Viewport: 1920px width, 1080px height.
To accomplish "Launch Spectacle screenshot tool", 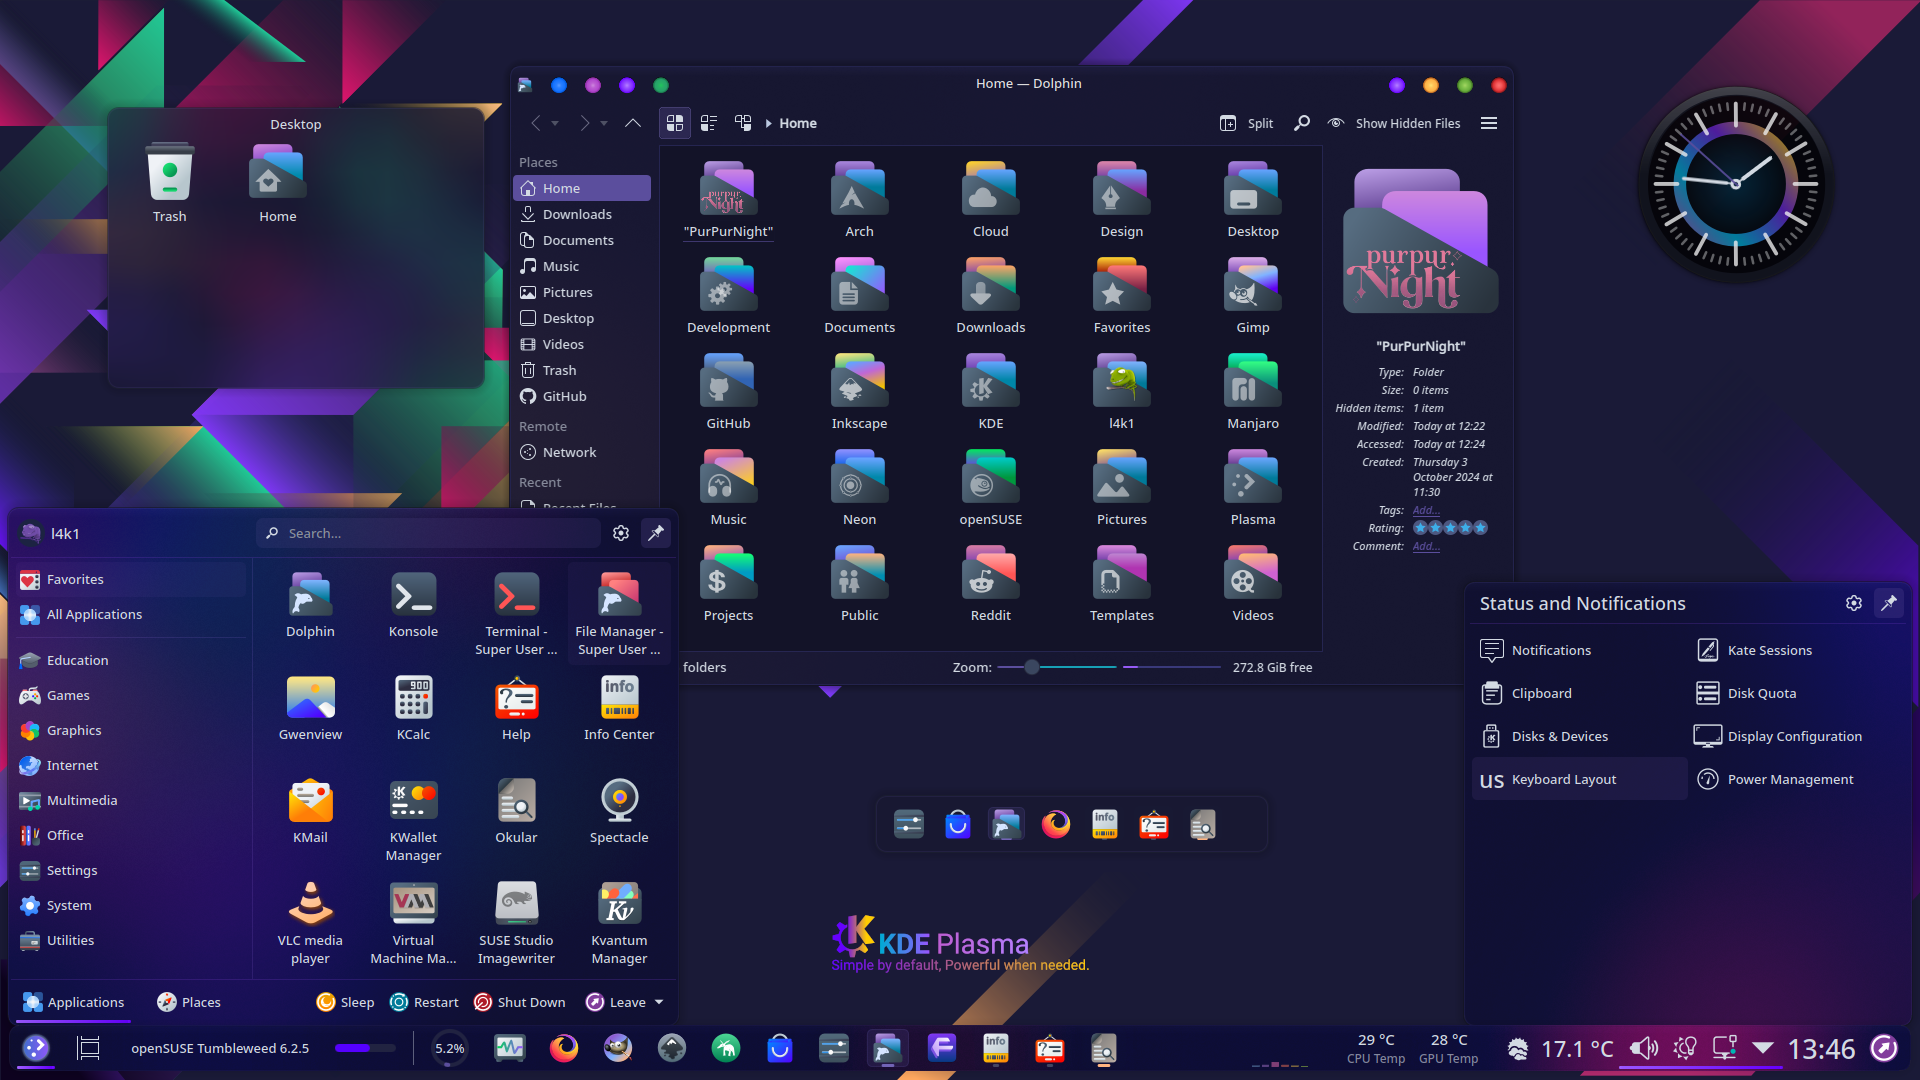I will 619,811.
